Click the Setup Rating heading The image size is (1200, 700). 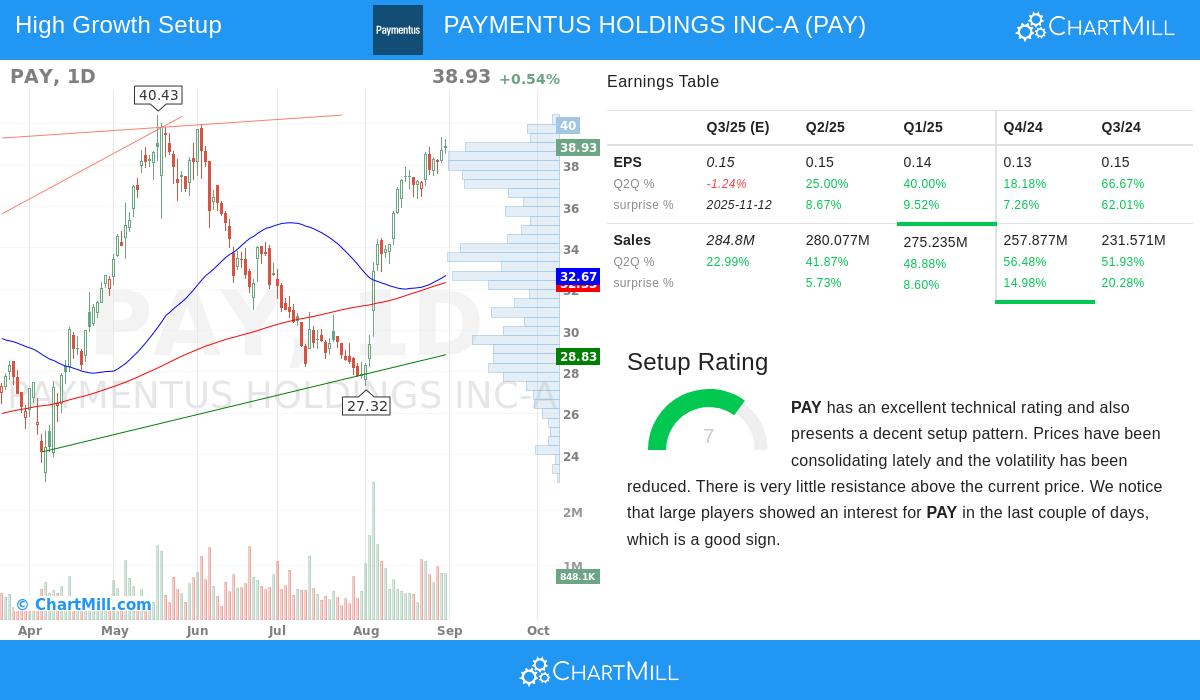[x=697, y=362]
